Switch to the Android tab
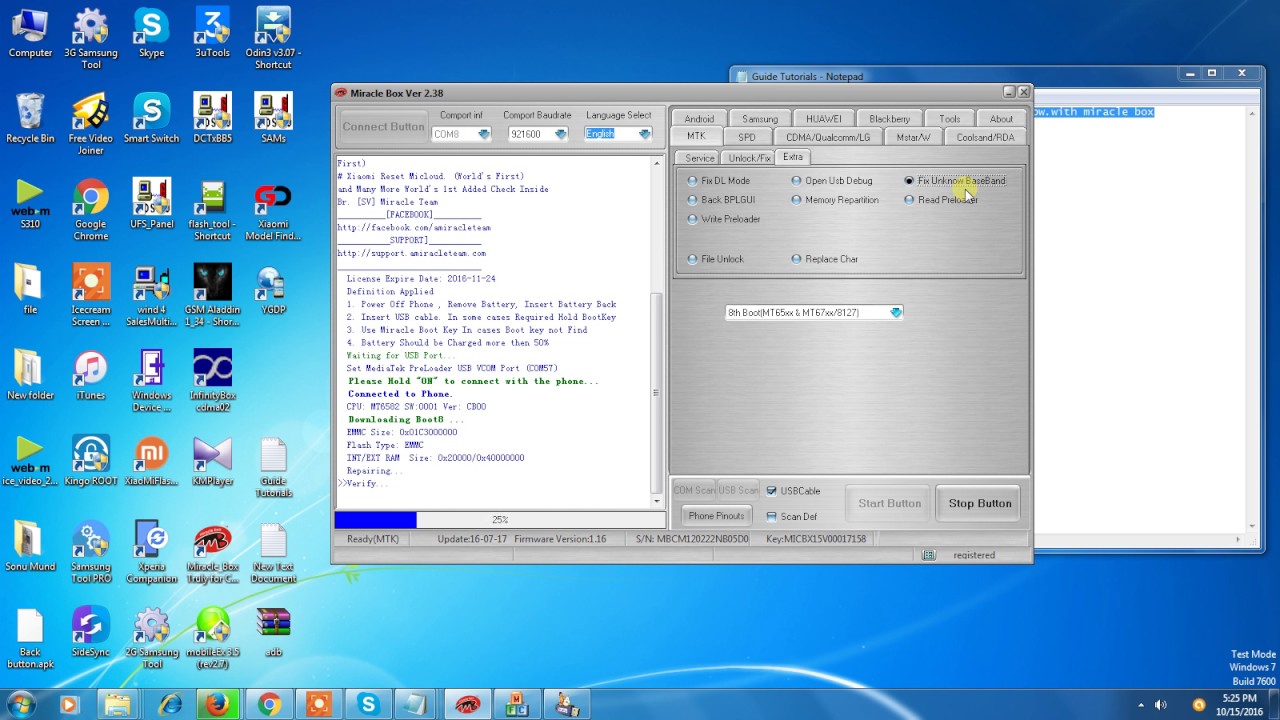Screen dimensions: 1280x720 pos(699,119)
